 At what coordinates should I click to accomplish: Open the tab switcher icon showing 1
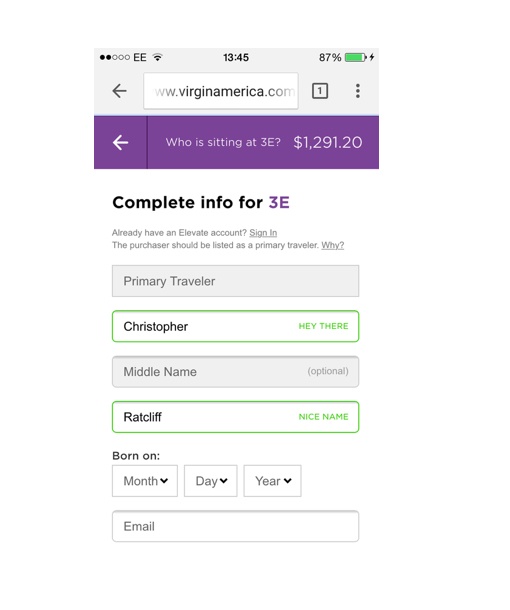pyautogui.click(x=320, y=91)
